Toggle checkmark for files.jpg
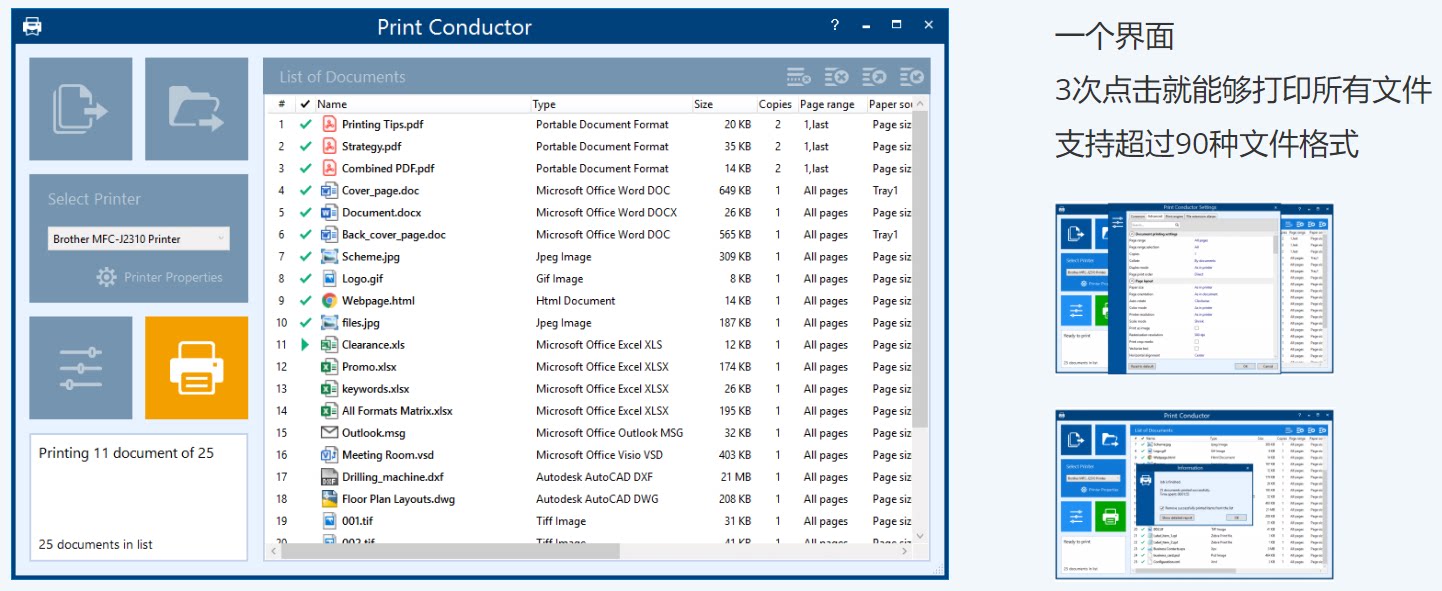 [x=305, y=322]
